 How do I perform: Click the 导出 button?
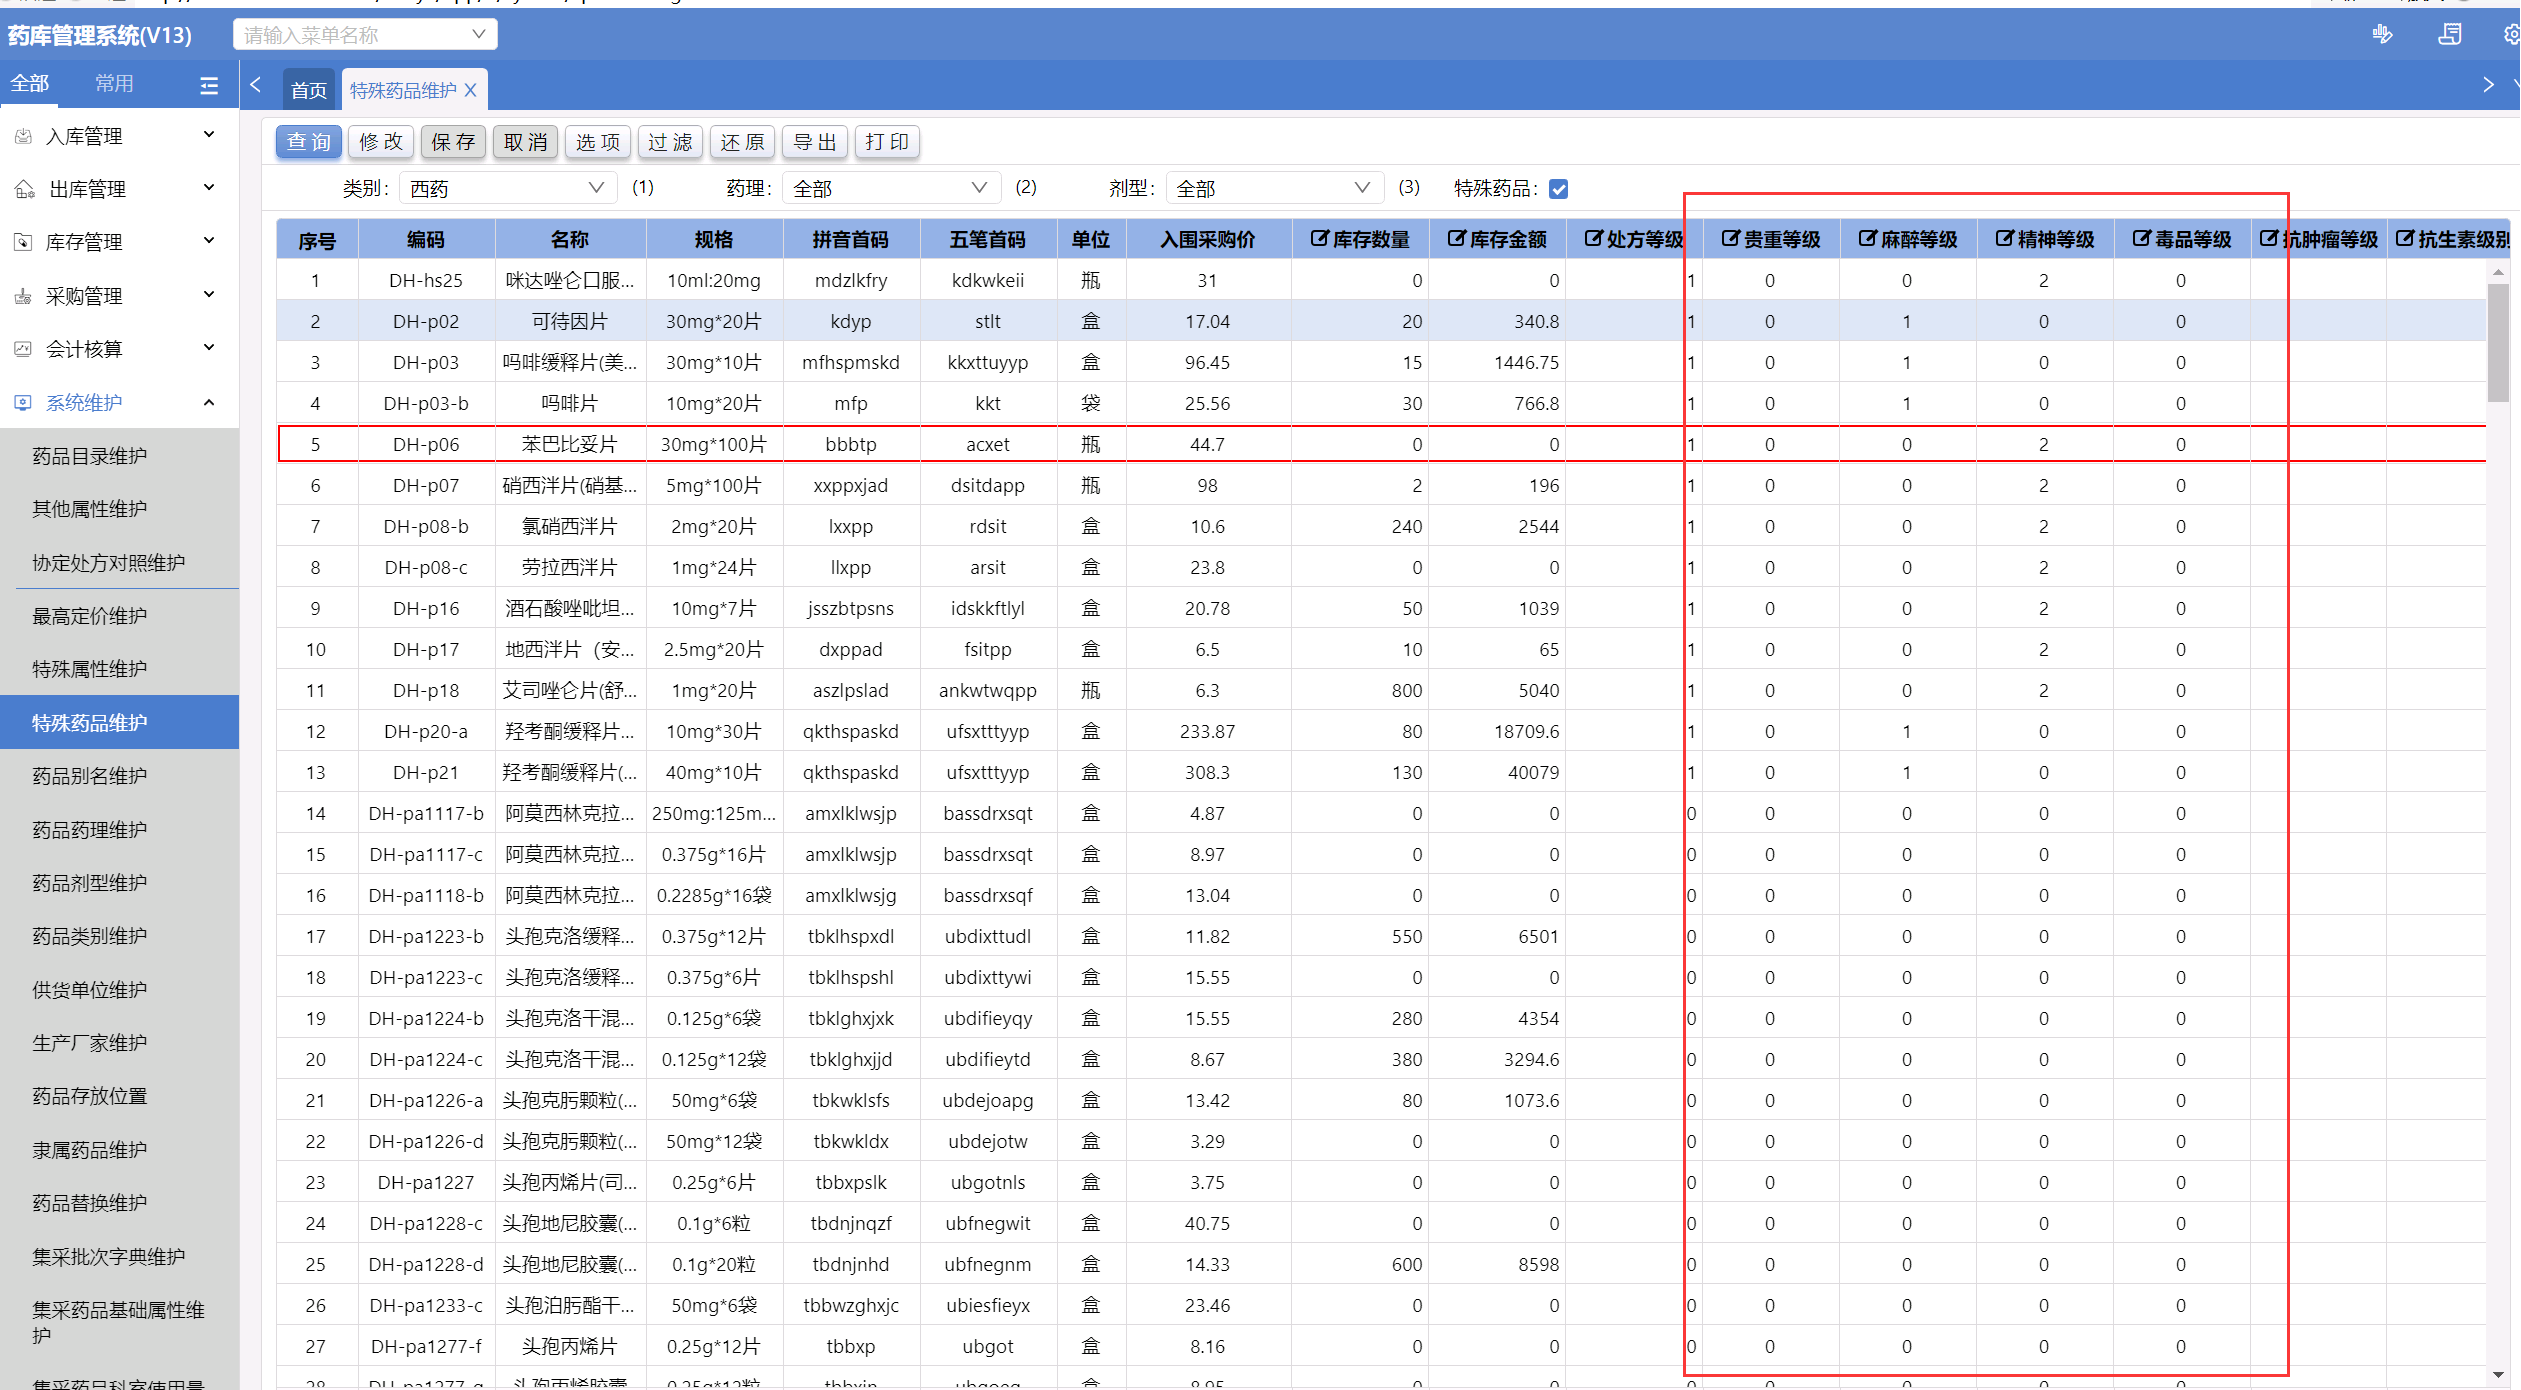tap(814, 142)
